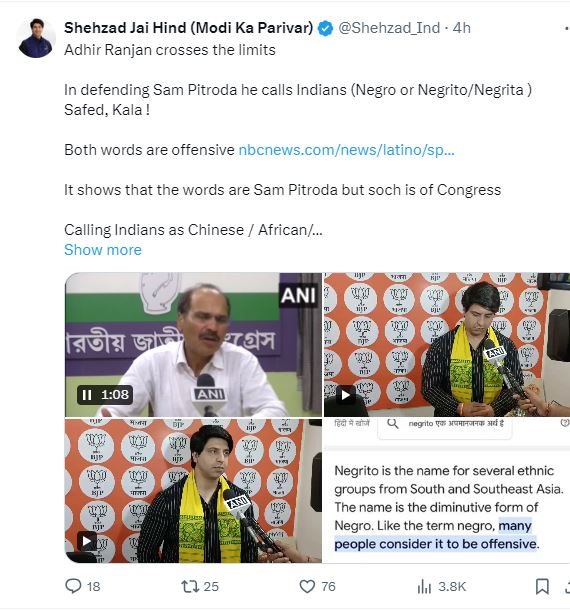View post analytics showing 3.8K views
The image size is (570, 611).
pyautogui.click(x=441, y=586)
